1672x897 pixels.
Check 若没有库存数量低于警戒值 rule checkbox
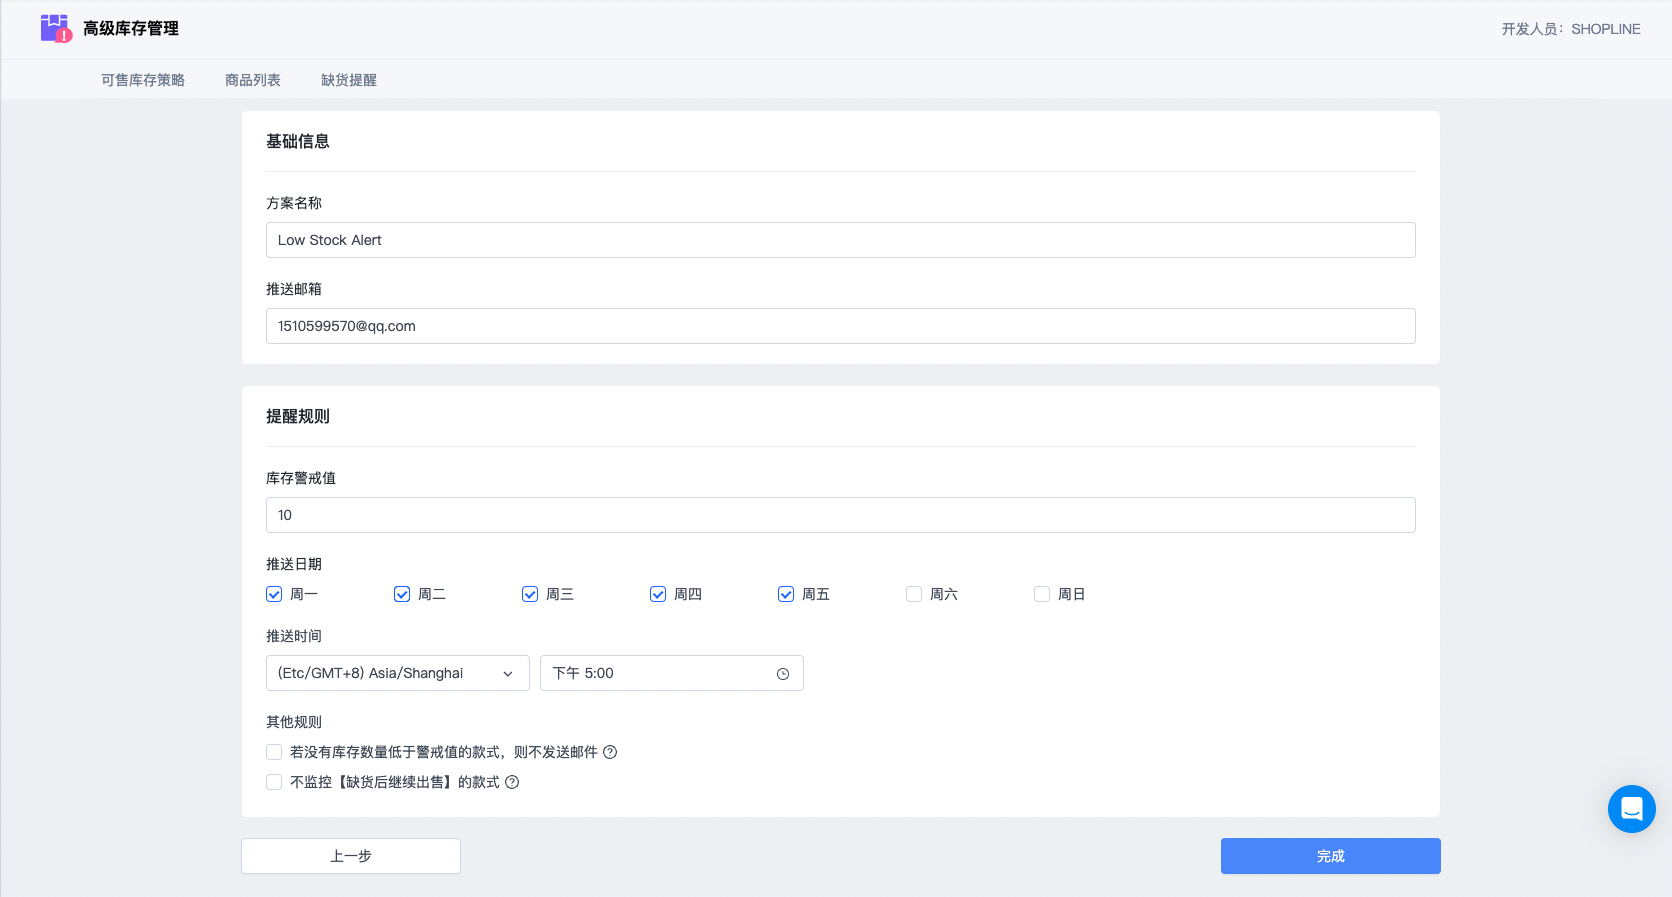(x=274, y=752)
